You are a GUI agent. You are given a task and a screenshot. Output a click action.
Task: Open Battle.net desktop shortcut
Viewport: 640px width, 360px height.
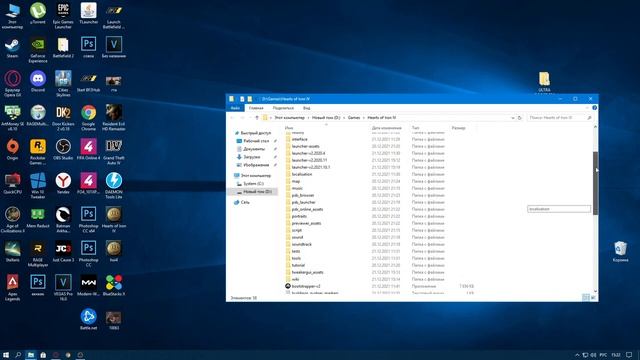(88, 319)
